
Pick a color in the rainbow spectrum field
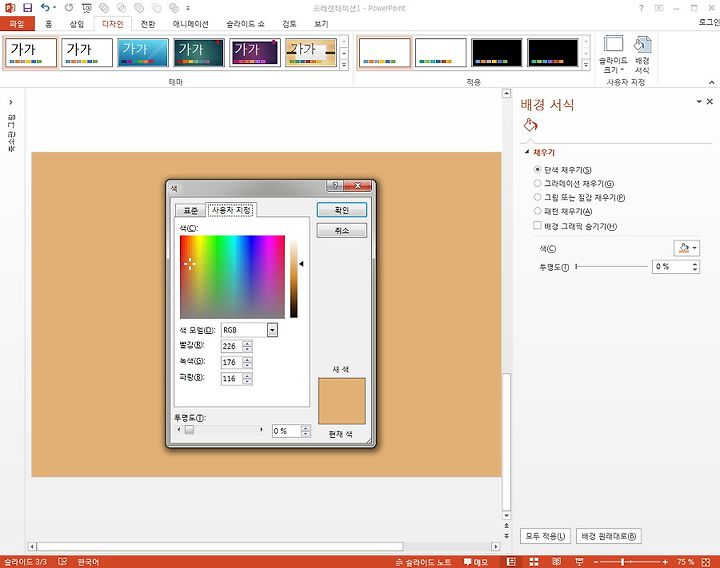point(232,277)
